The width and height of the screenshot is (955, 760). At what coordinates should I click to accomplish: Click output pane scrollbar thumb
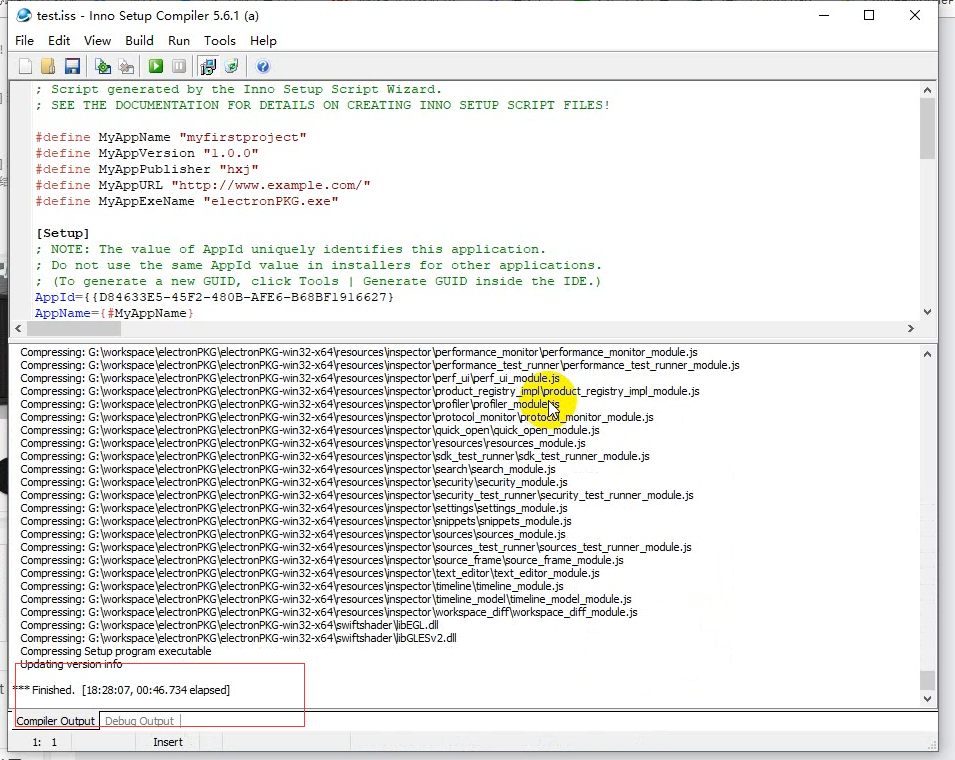coord(927,680)
